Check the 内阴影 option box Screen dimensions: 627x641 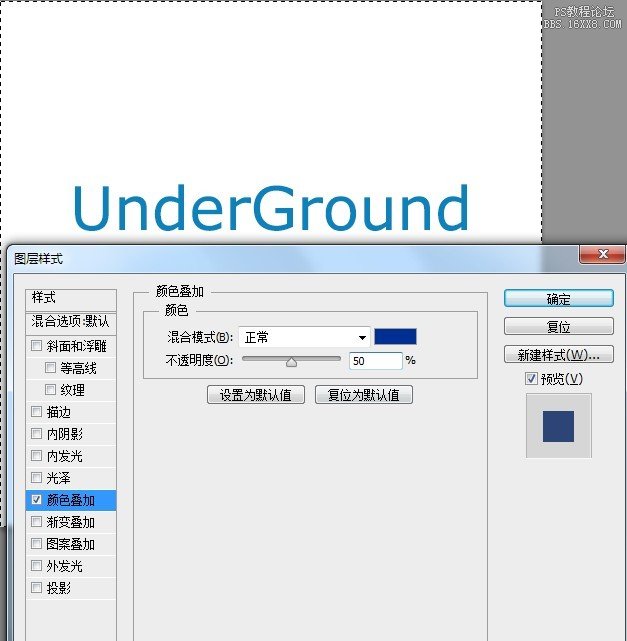point(36,433)
